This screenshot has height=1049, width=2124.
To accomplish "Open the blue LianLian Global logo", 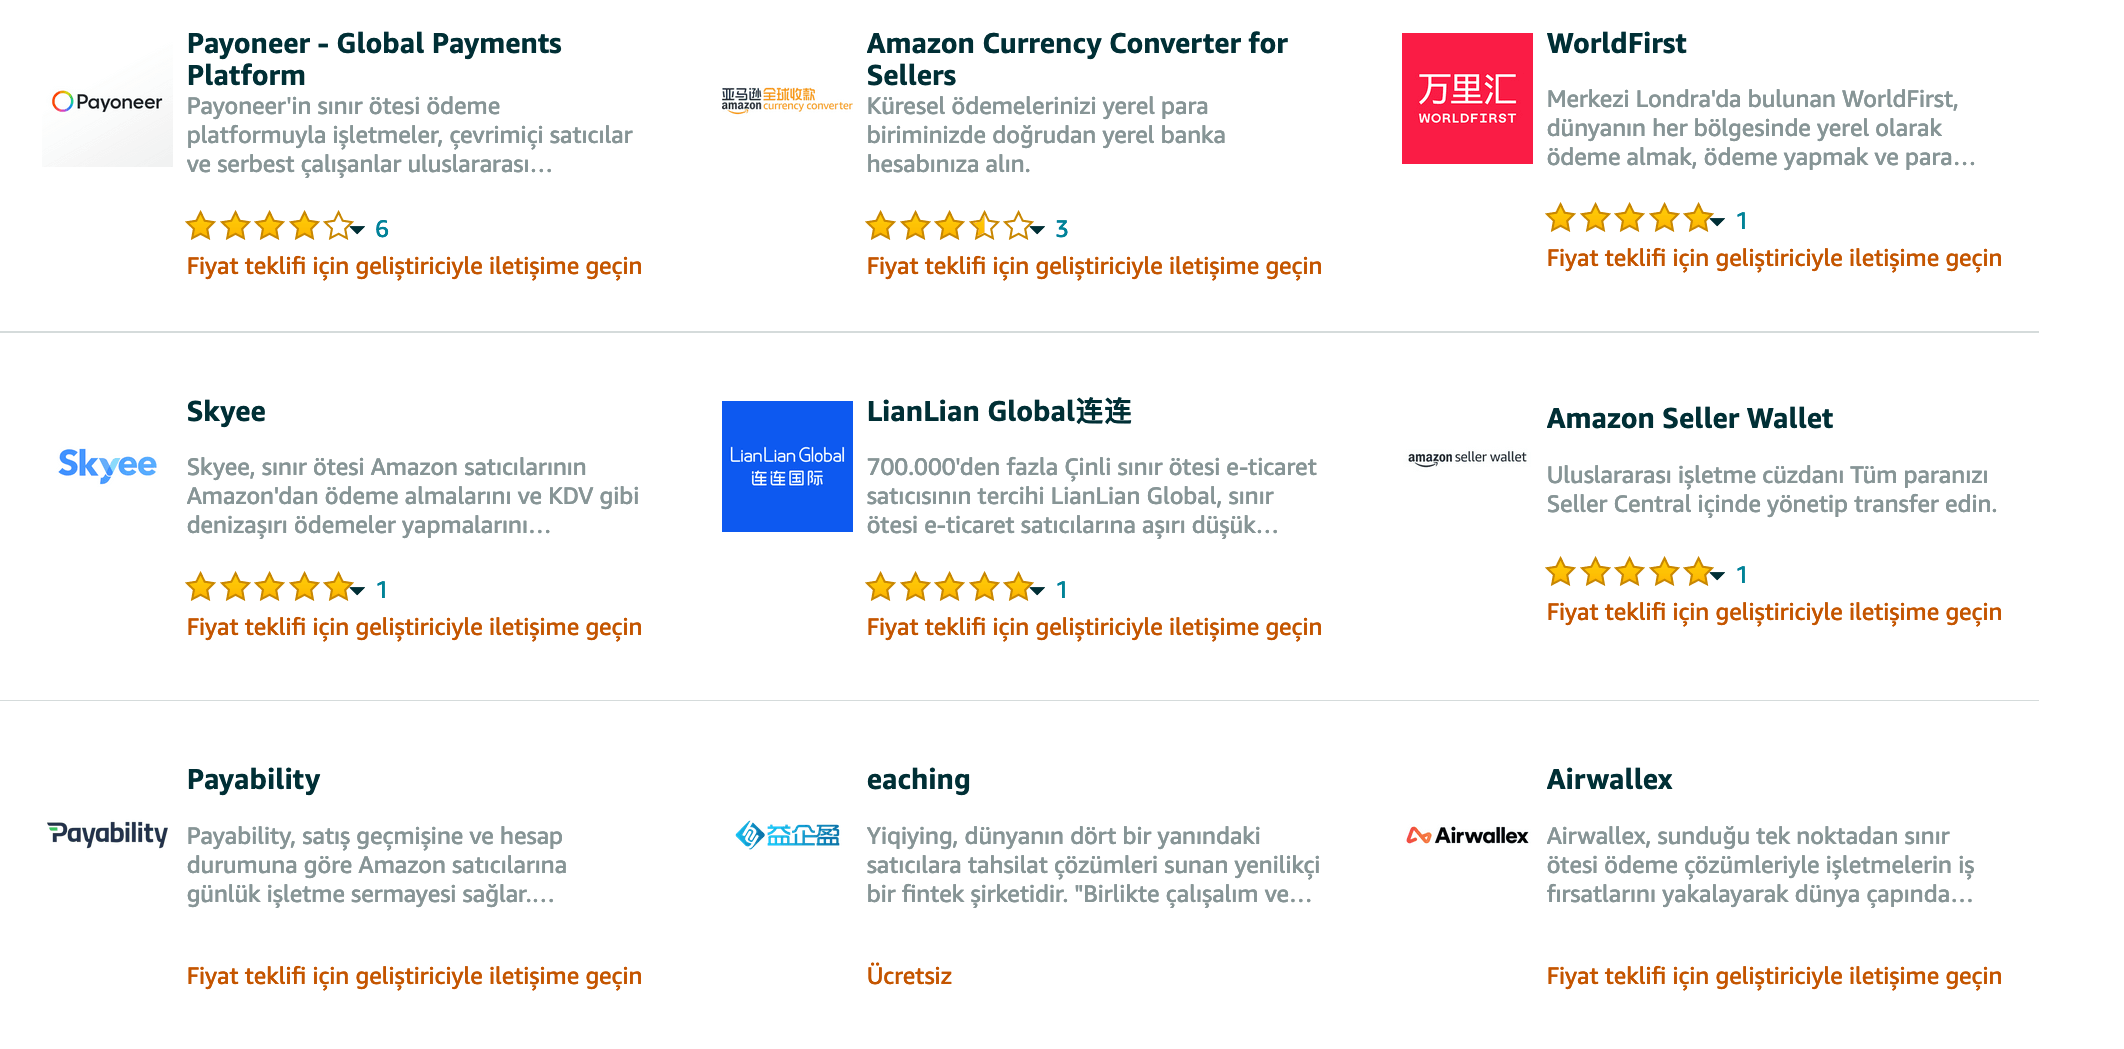I will click(x=787, y=466).
